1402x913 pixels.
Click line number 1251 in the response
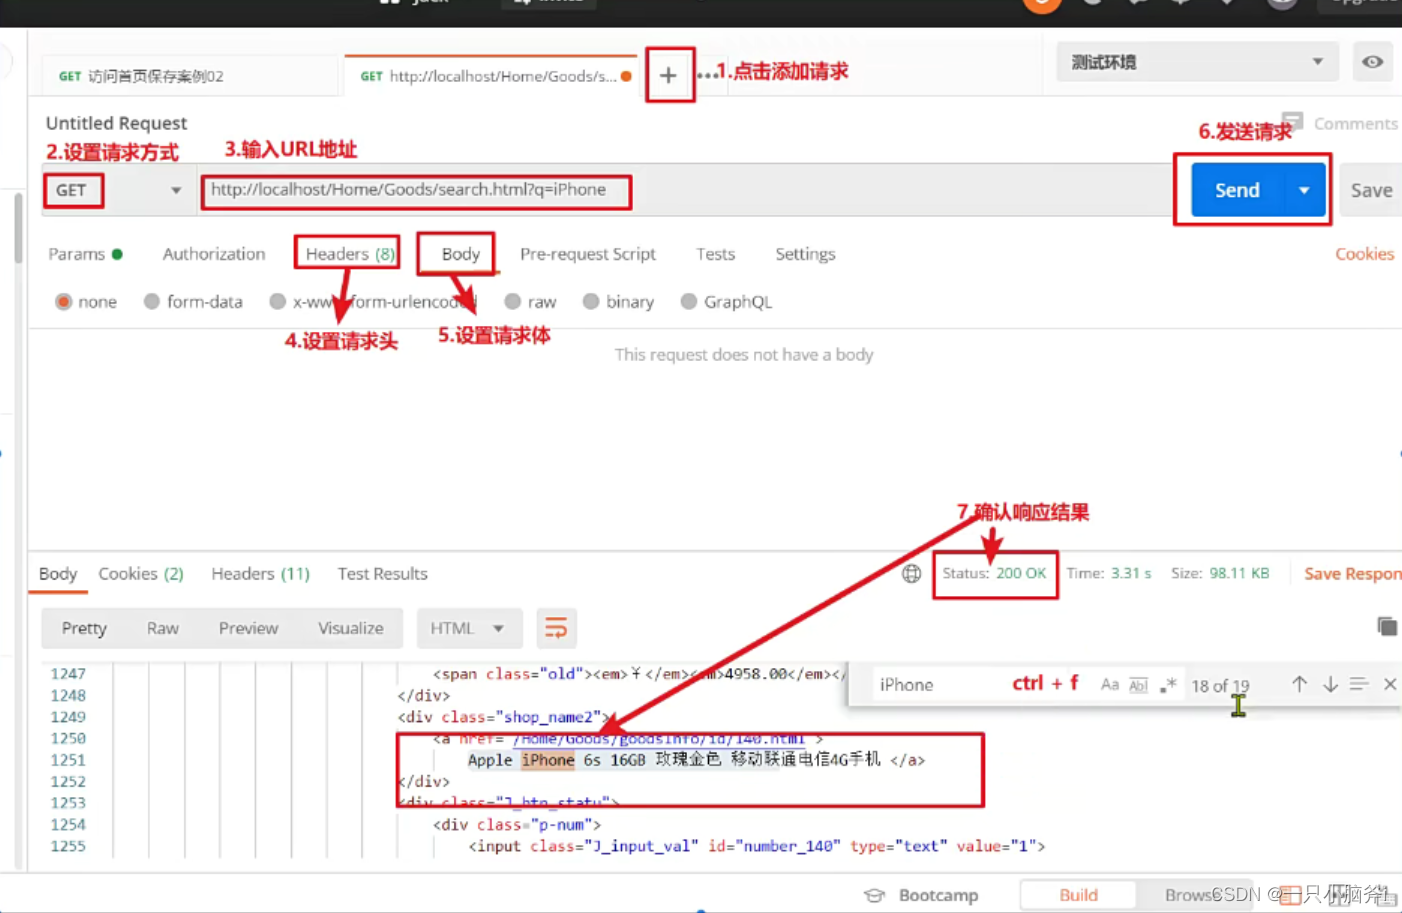click(68, 760)
